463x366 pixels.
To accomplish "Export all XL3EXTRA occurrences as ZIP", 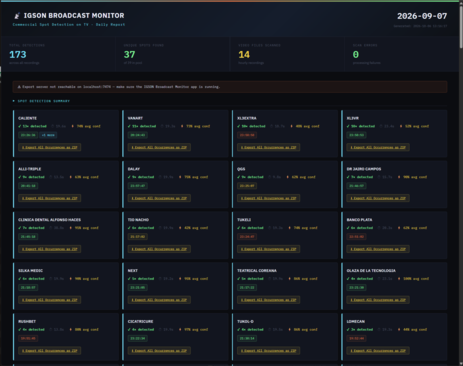I will tap(268, 147).
